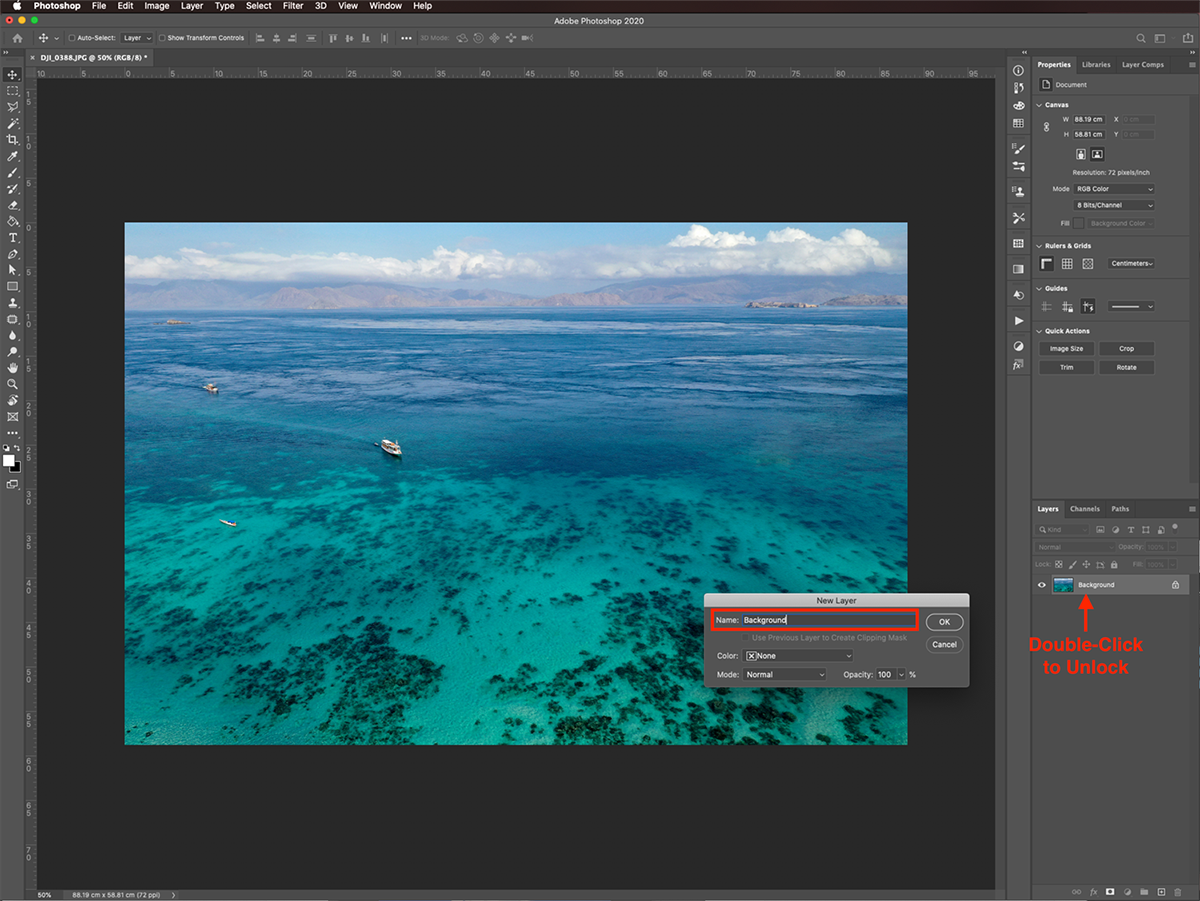Open the Filter menu

coord(292,6)
